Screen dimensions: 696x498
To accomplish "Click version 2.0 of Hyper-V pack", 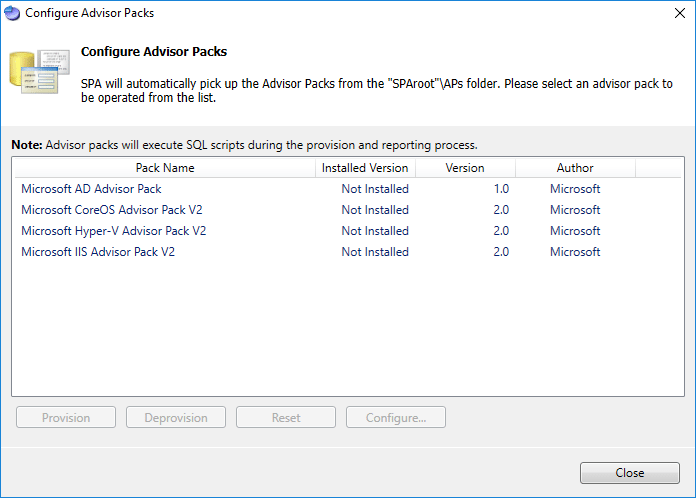I will 500,231.
